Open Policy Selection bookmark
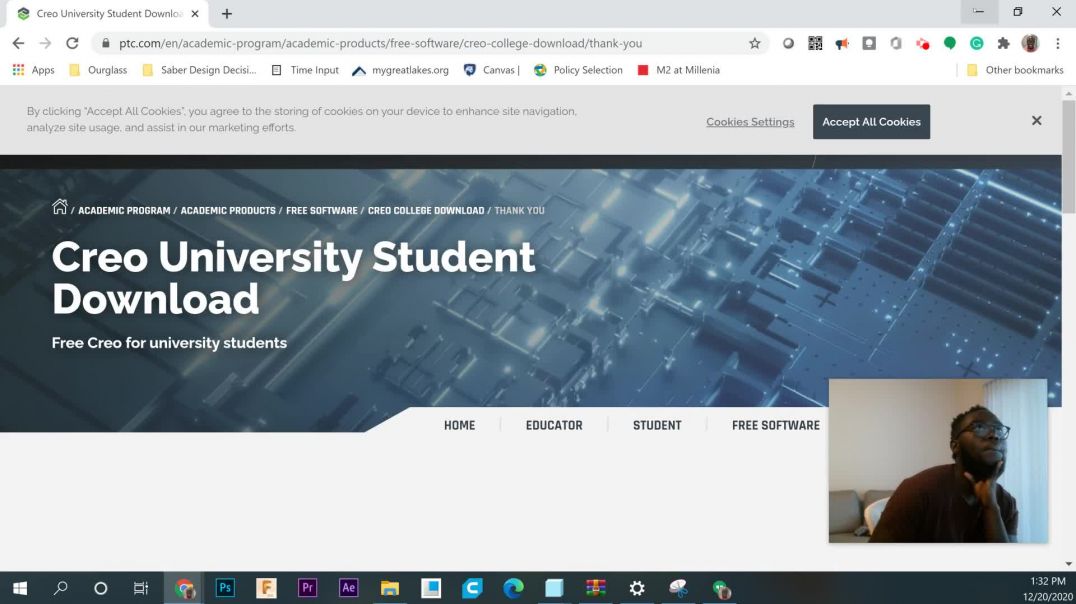Screen dimensions: 1076x604 pyautogui.click(x=578, y=70)
